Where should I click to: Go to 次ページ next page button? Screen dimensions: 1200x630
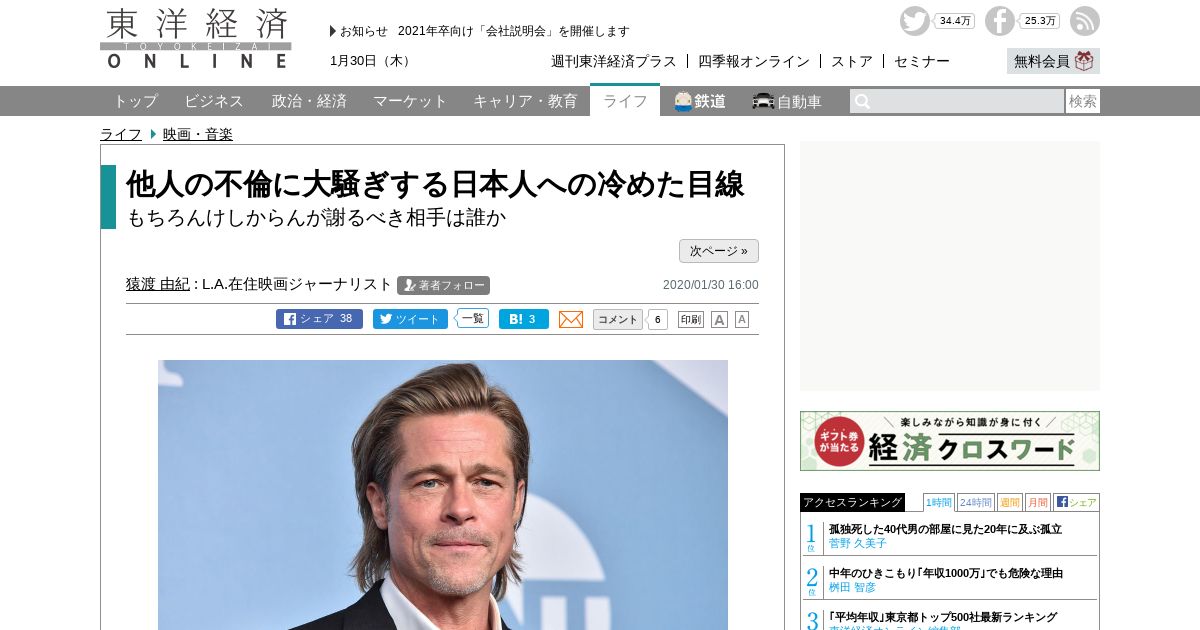pyautogui.click(x=719, y=251)
